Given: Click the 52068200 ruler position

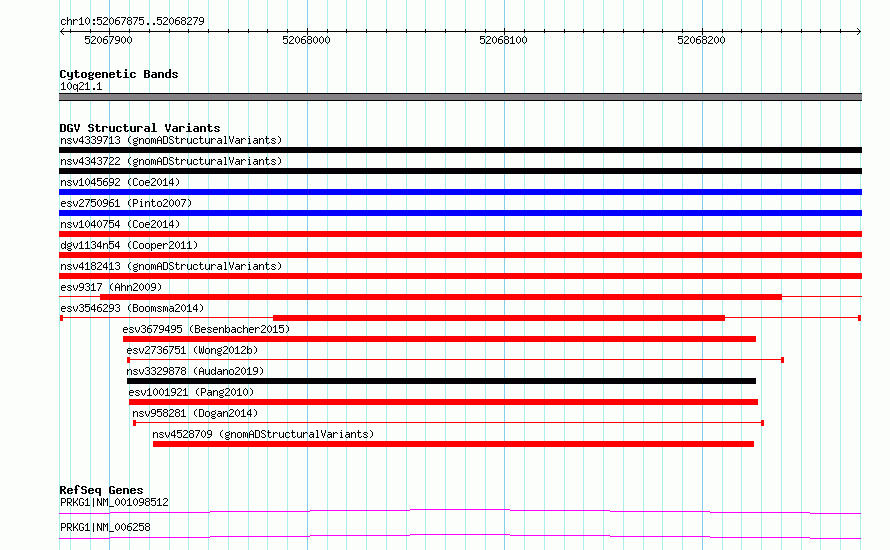Looking at the screenshot, I should pos(701,40).
